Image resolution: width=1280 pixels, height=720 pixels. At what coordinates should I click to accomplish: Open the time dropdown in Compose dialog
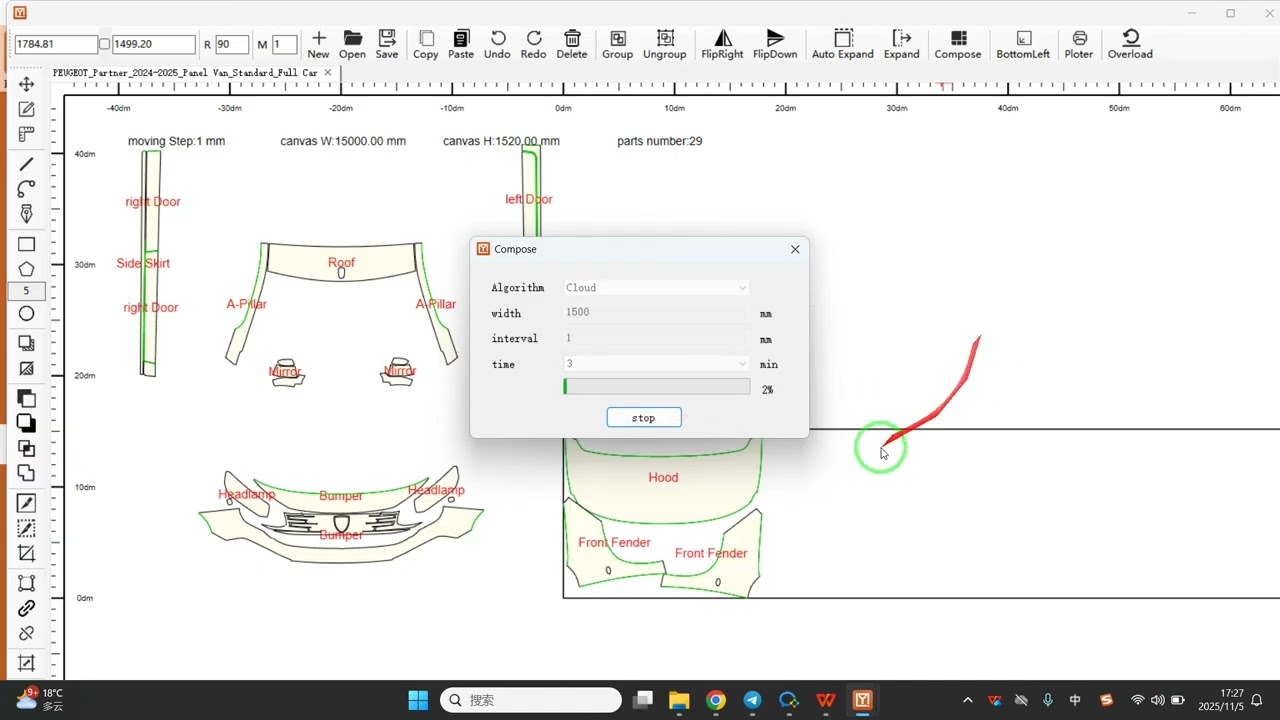(656, 364)
